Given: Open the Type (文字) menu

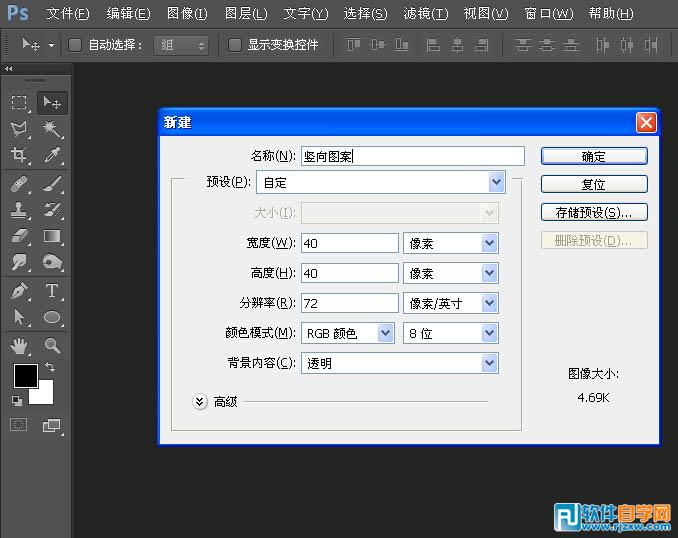Looking at the screenshot, I should (x=306, y=13).
